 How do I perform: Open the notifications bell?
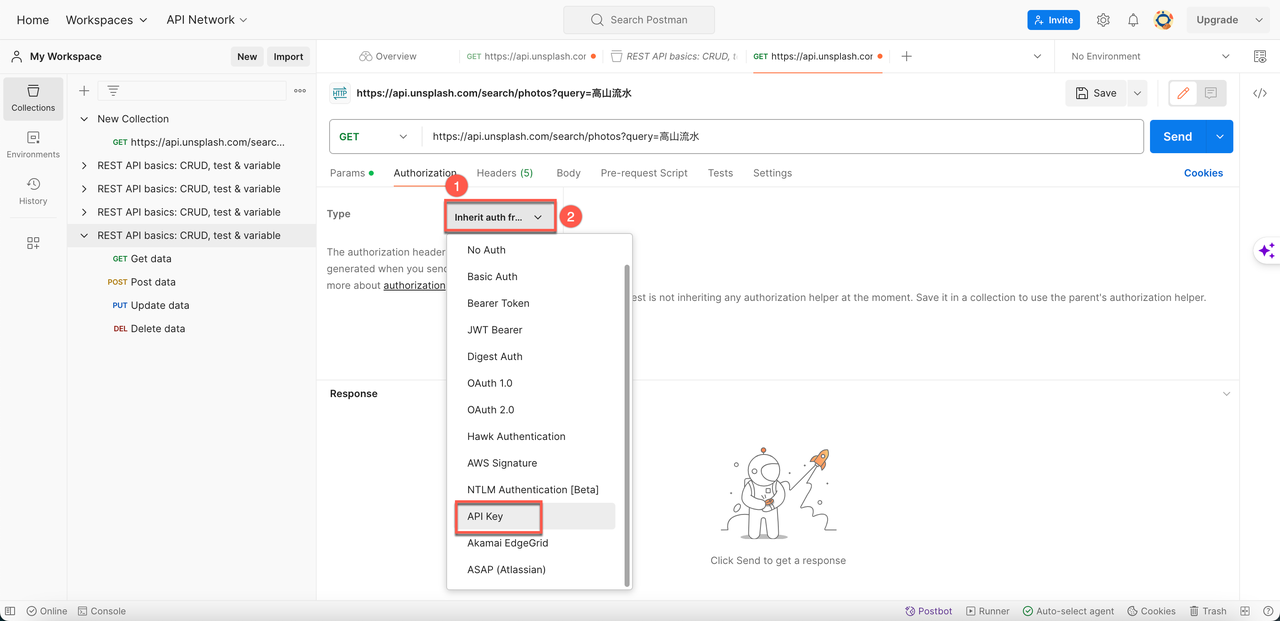click(1133, 20)
